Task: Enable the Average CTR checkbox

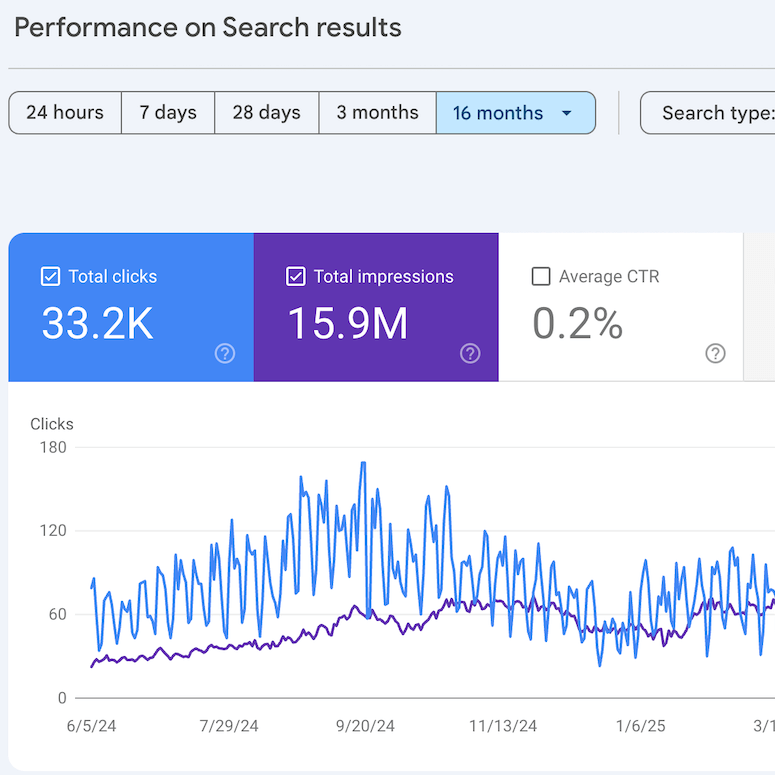Action: (541, 277)
